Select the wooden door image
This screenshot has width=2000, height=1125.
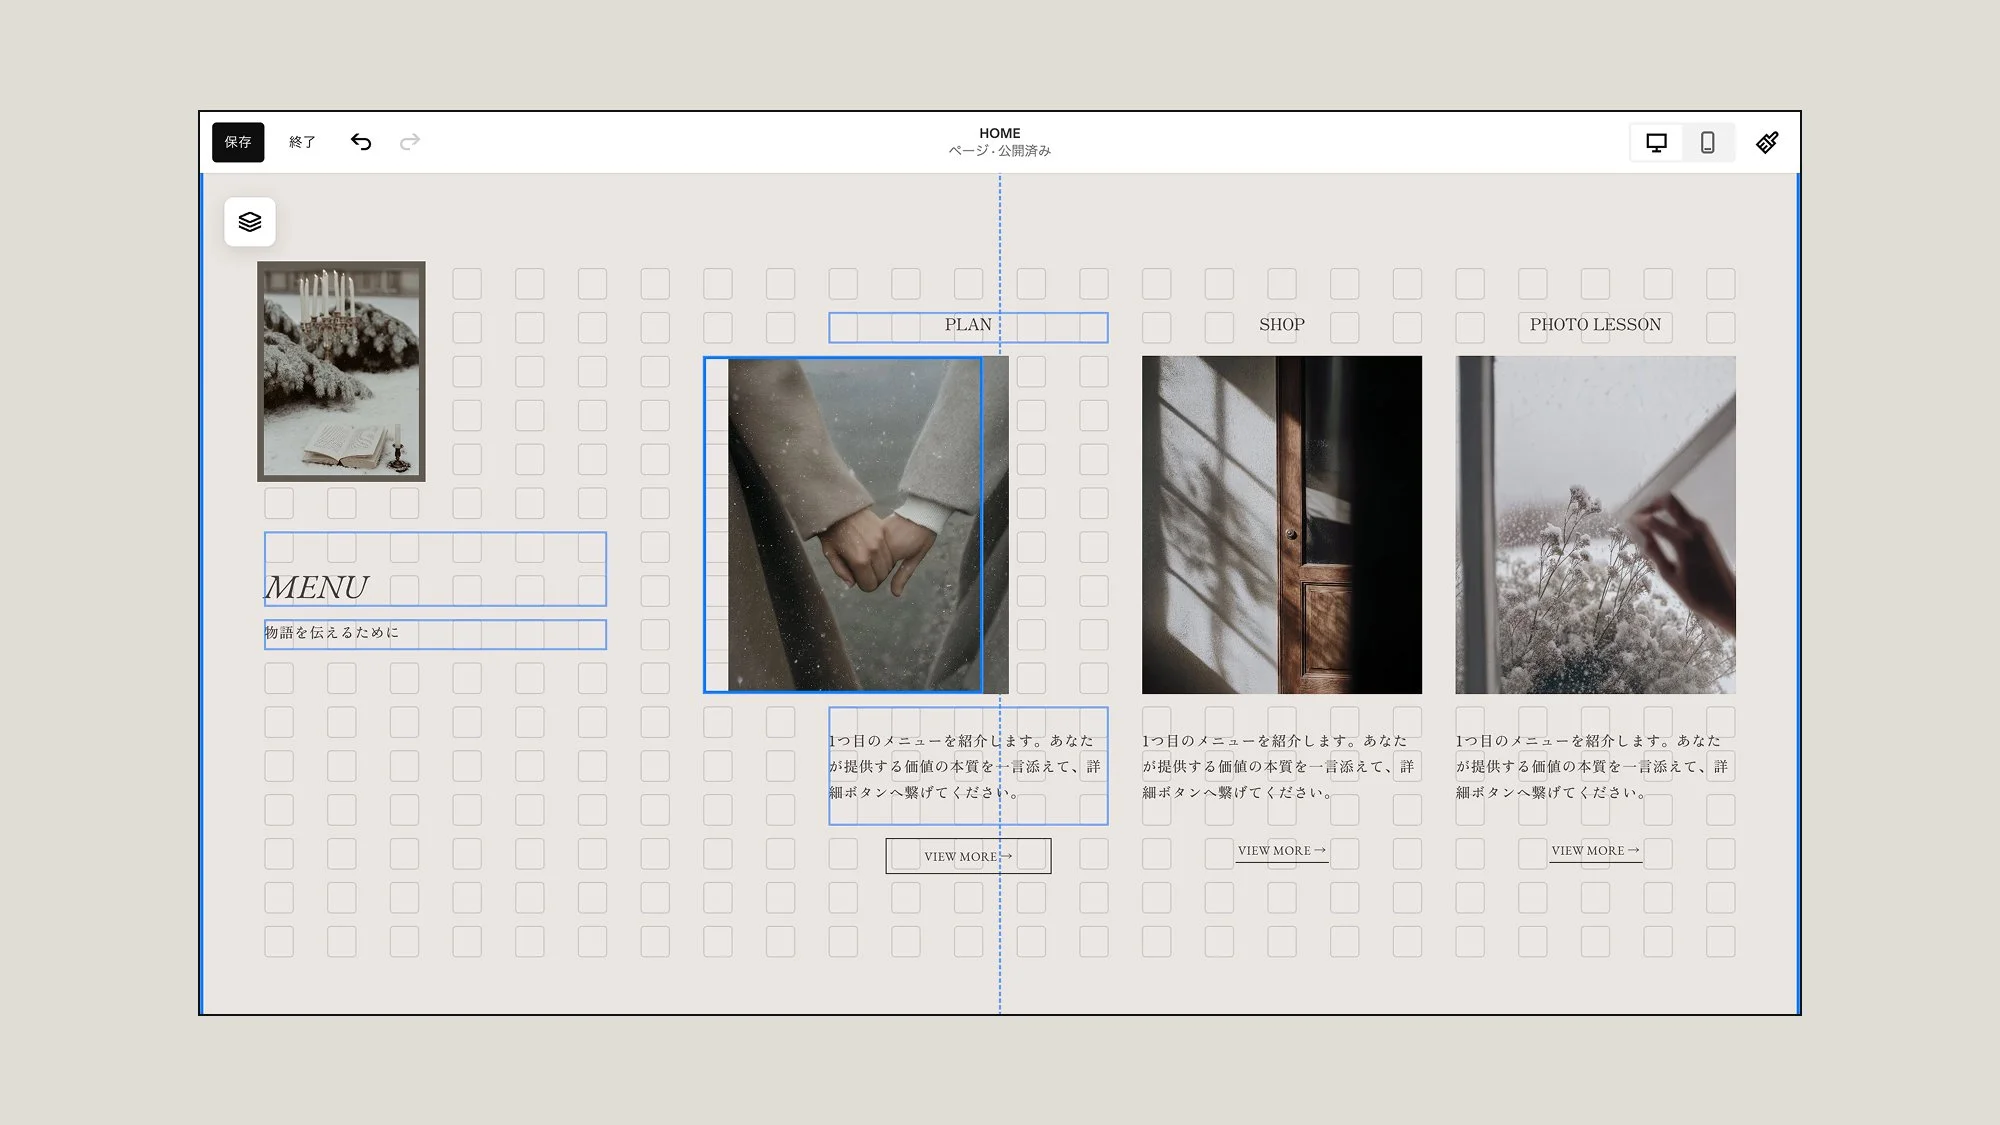[1281, 525]
